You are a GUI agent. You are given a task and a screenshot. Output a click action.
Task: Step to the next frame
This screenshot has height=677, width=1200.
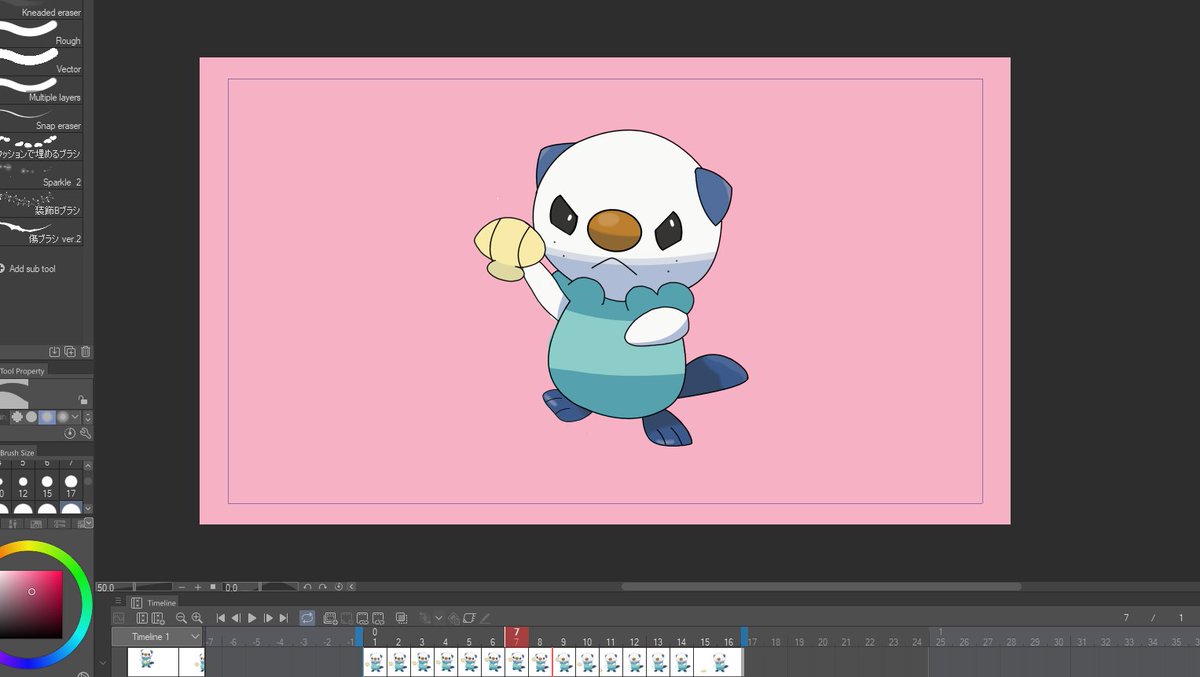click(x=268, y=618)
